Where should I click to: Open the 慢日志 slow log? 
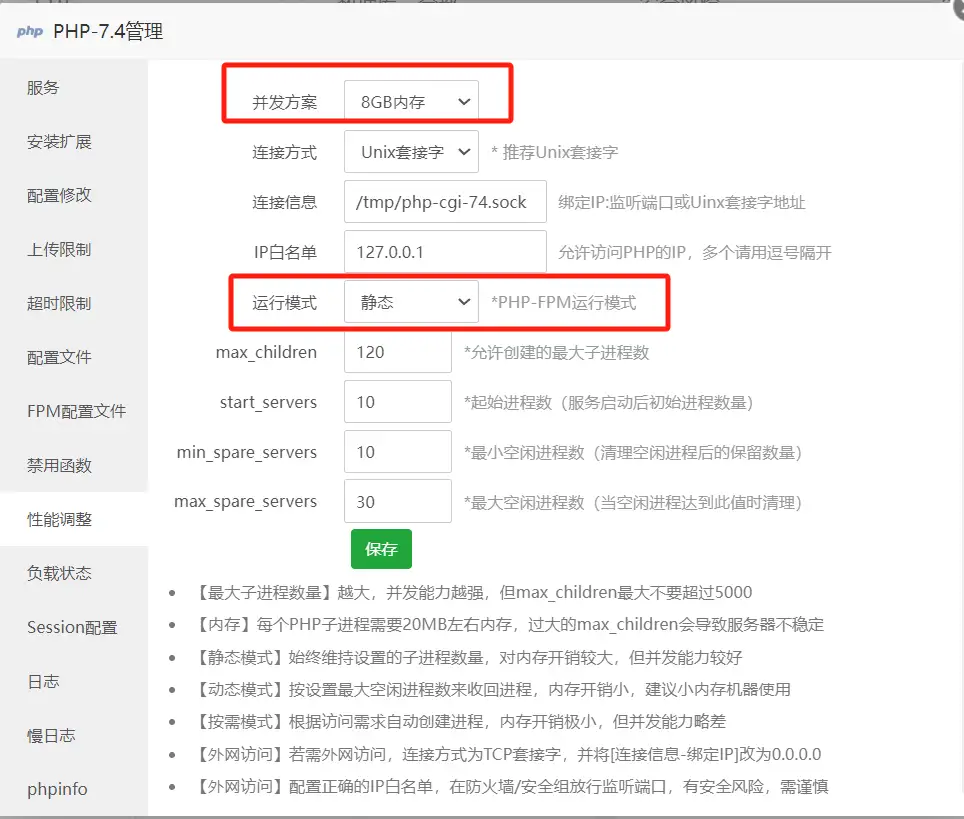click(49, 735)
